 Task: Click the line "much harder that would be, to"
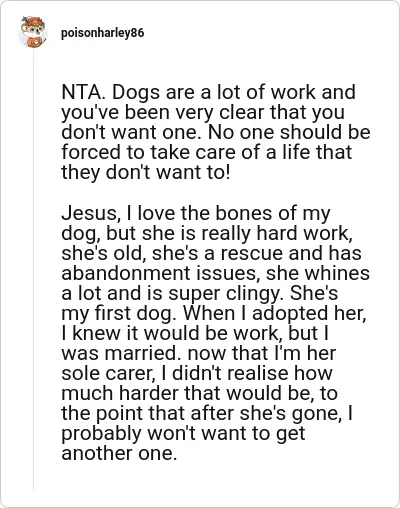point(200,393)
